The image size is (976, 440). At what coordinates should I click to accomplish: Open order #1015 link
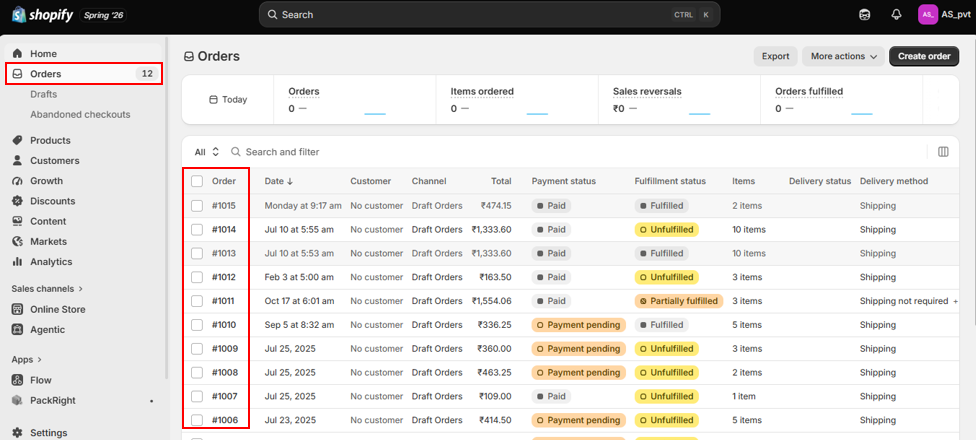click(223, 205)
